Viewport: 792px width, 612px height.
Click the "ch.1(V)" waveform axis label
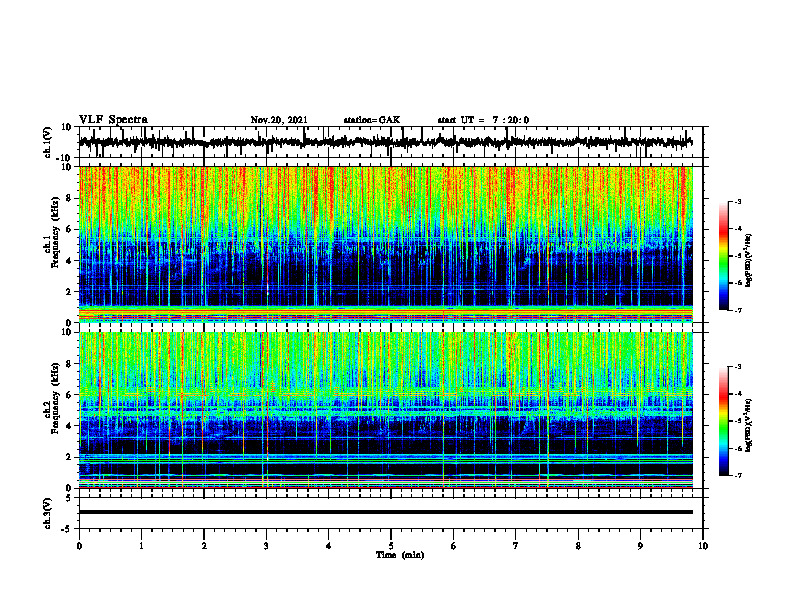coord(48,142)
